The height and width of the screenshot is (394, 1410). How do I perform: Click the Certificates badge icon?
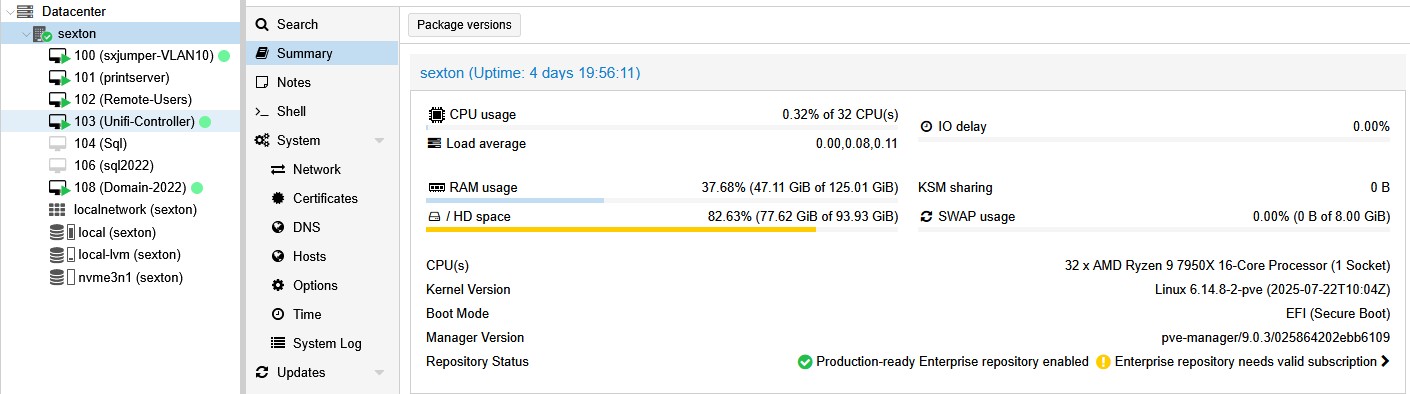(x=278, y=198)
